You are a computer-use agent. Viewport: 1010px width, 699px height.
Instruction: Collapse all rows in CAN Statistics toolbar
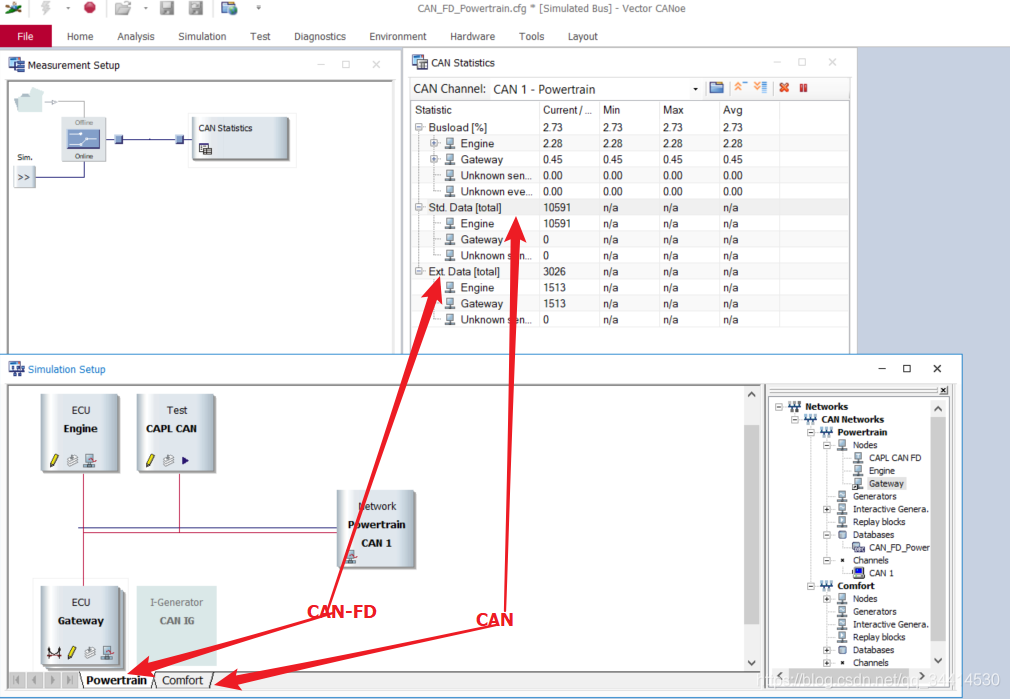740,88
